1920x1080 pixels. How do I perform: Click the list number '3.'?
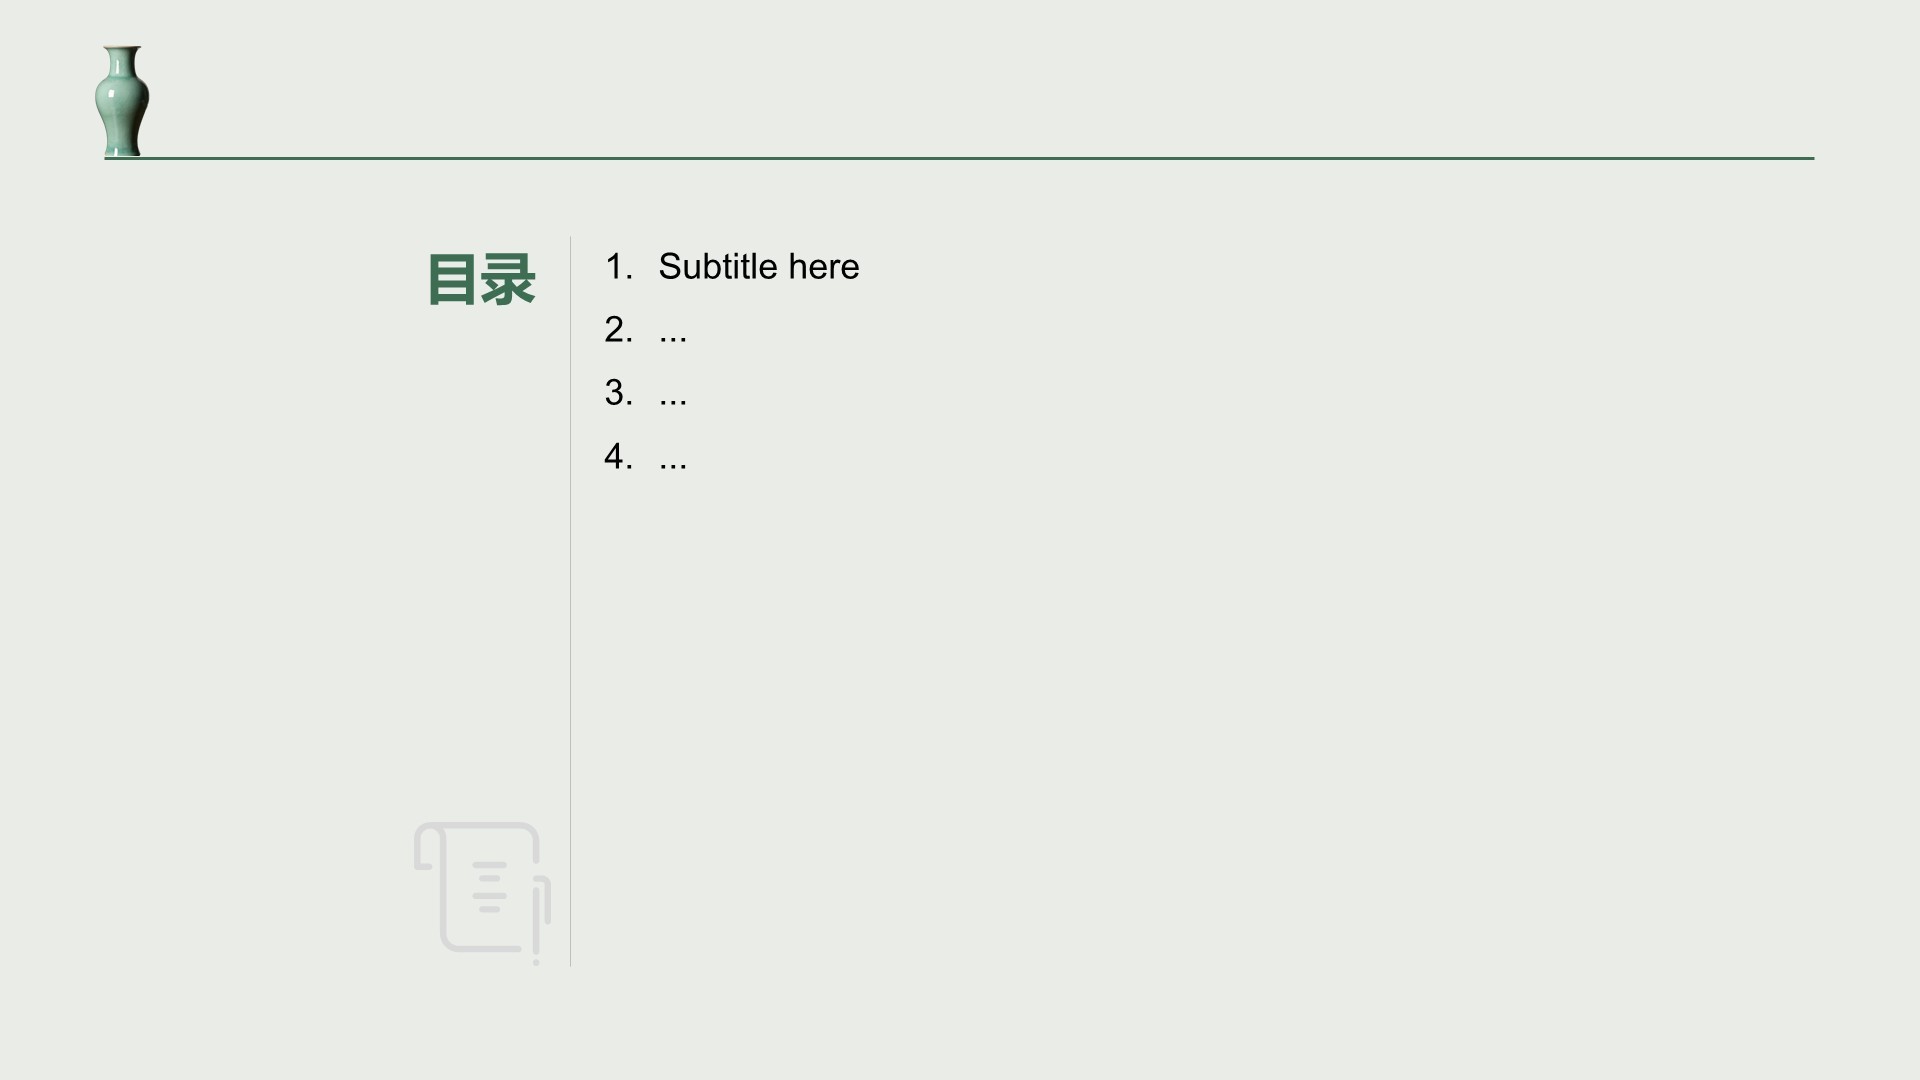pyautogui.click(x=618, y=393)
